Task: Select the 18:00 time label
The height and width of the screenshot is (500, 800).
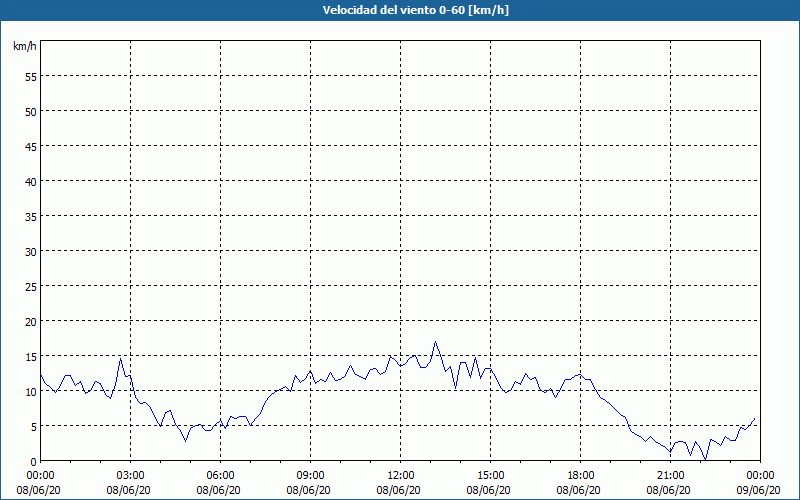Action: pos(580,475)
